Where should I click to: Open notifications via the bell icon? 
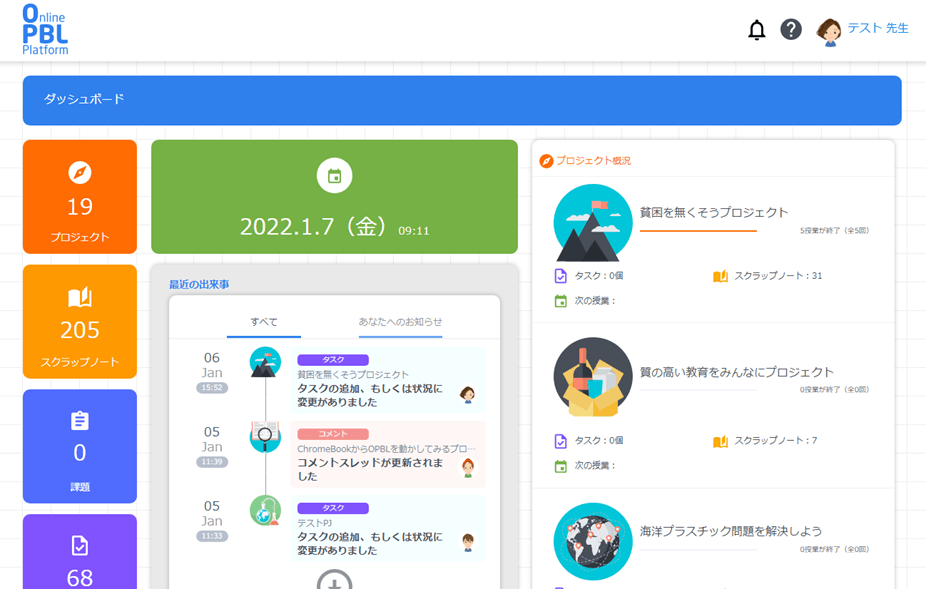pos(756,29)
